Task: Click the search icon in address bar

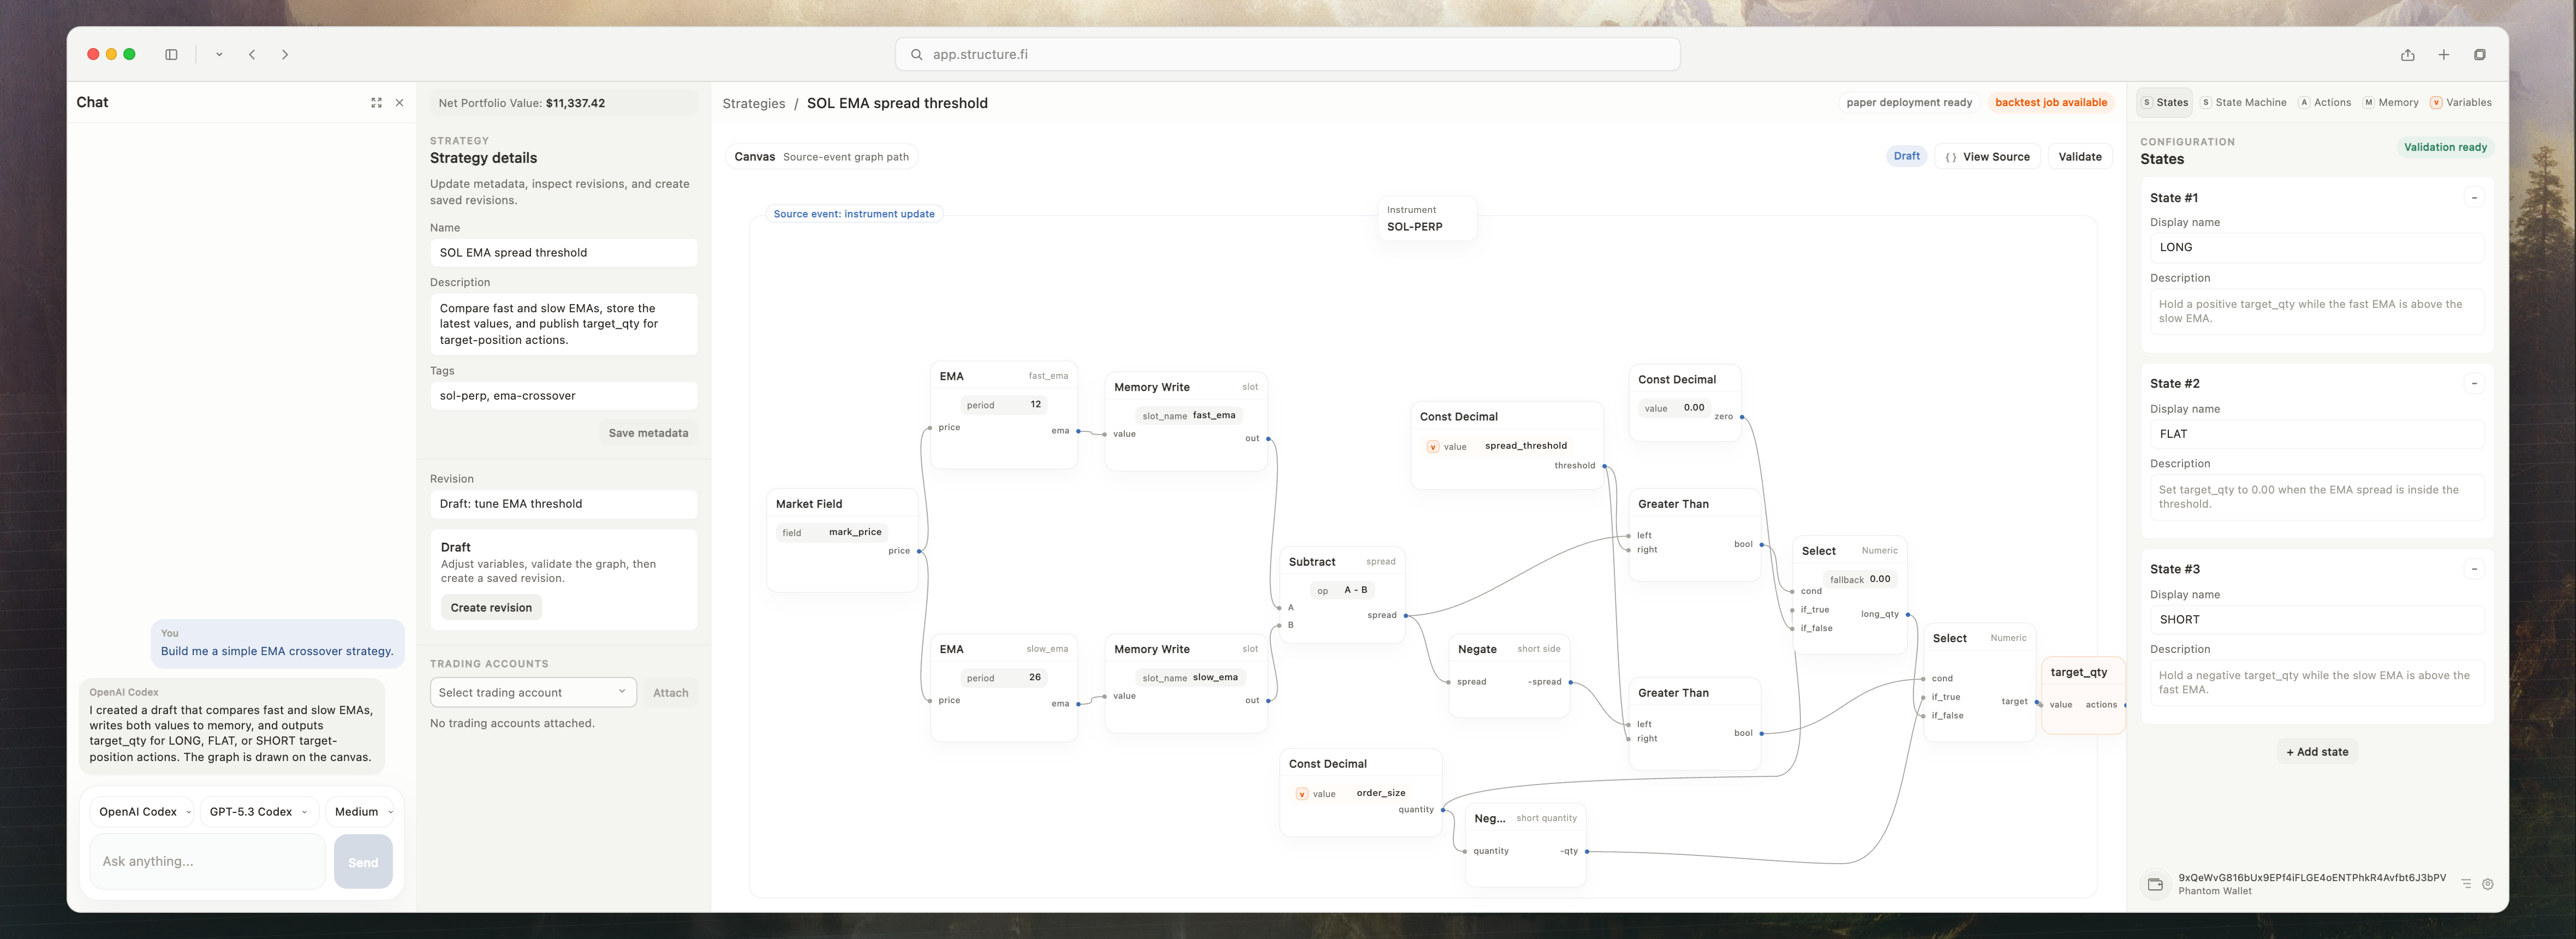Action: 916,55
